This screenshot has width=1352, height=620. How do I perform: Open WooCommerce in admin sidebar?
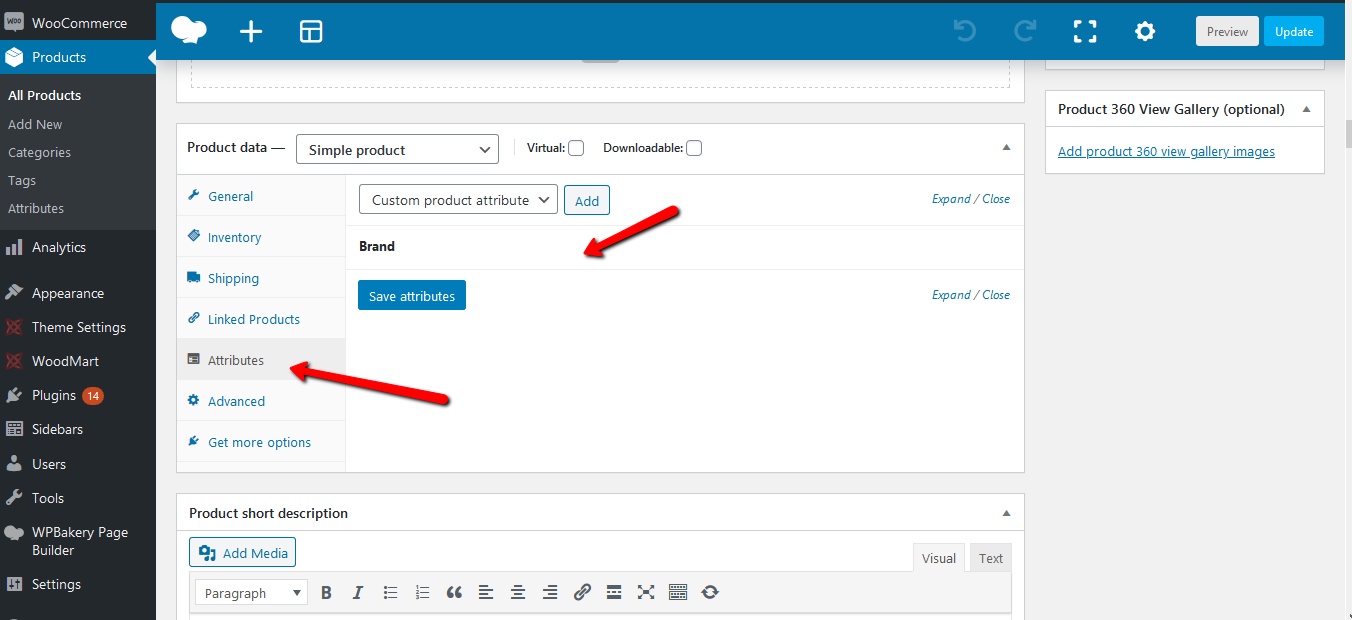point(78,22)
